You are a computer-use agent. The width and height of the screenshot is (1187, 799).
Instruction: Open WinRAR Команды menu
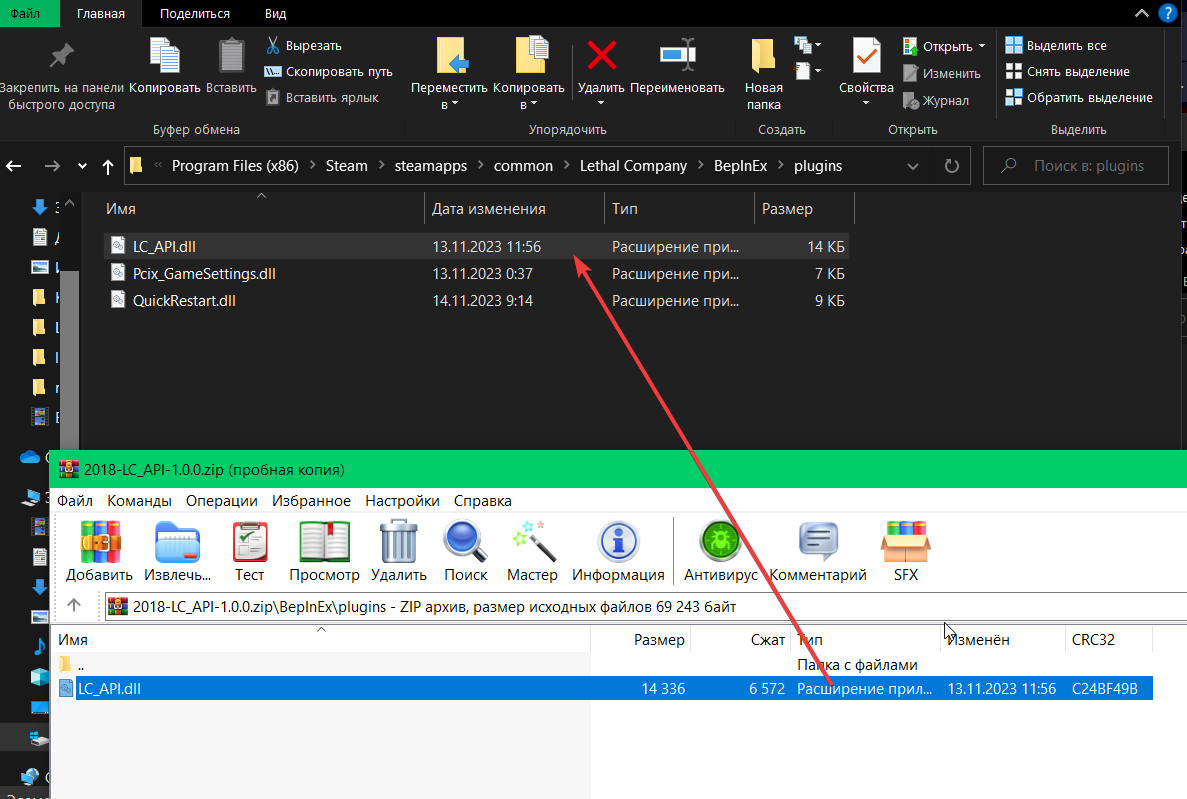139,501
